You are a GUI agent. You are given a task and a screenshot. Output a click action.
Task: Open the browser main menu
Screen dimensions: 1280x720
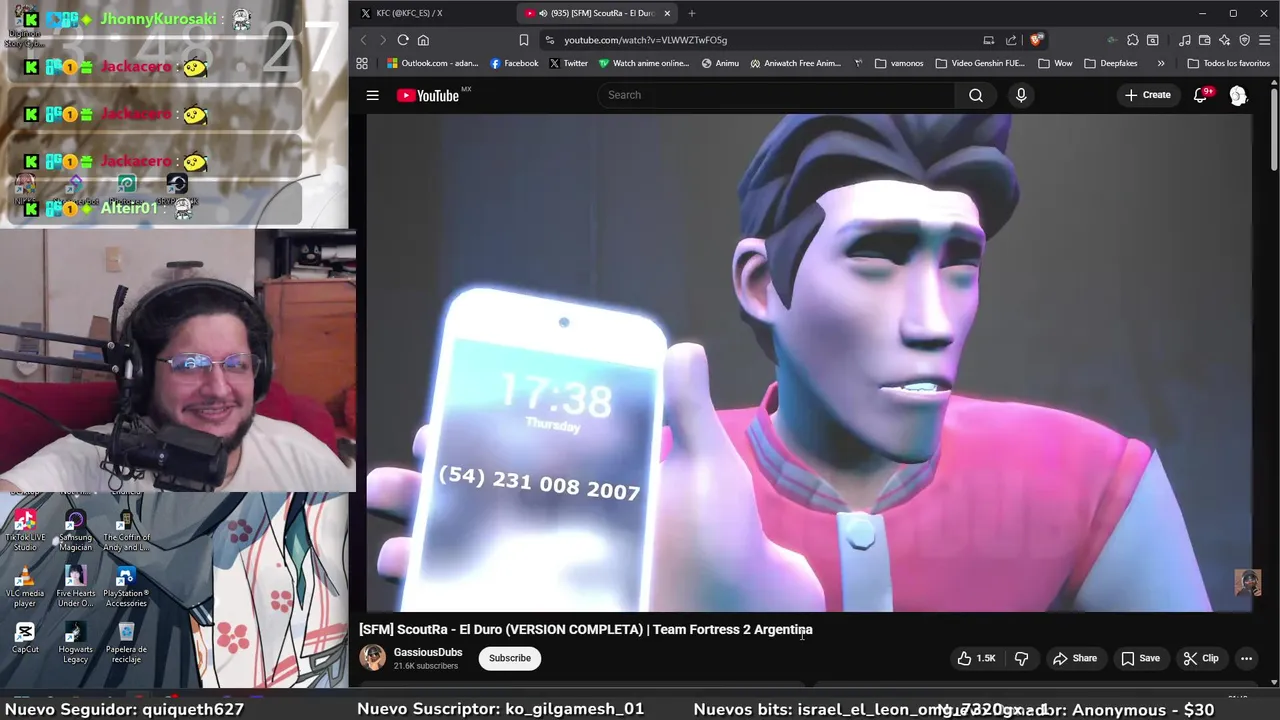coord(1264,40)
